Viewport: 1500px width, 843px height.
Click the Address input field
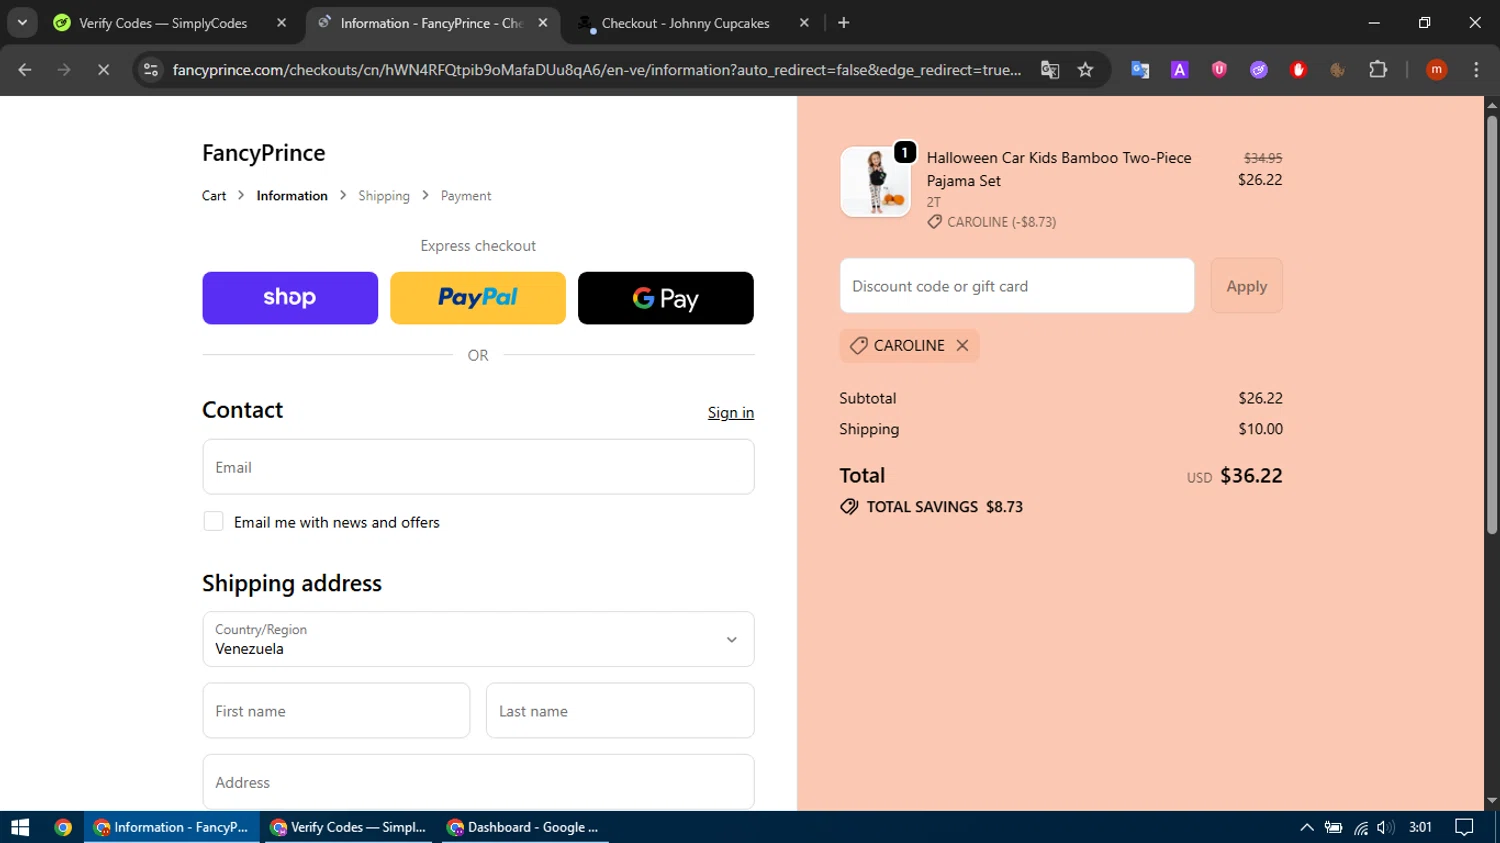tap(478, 782)
